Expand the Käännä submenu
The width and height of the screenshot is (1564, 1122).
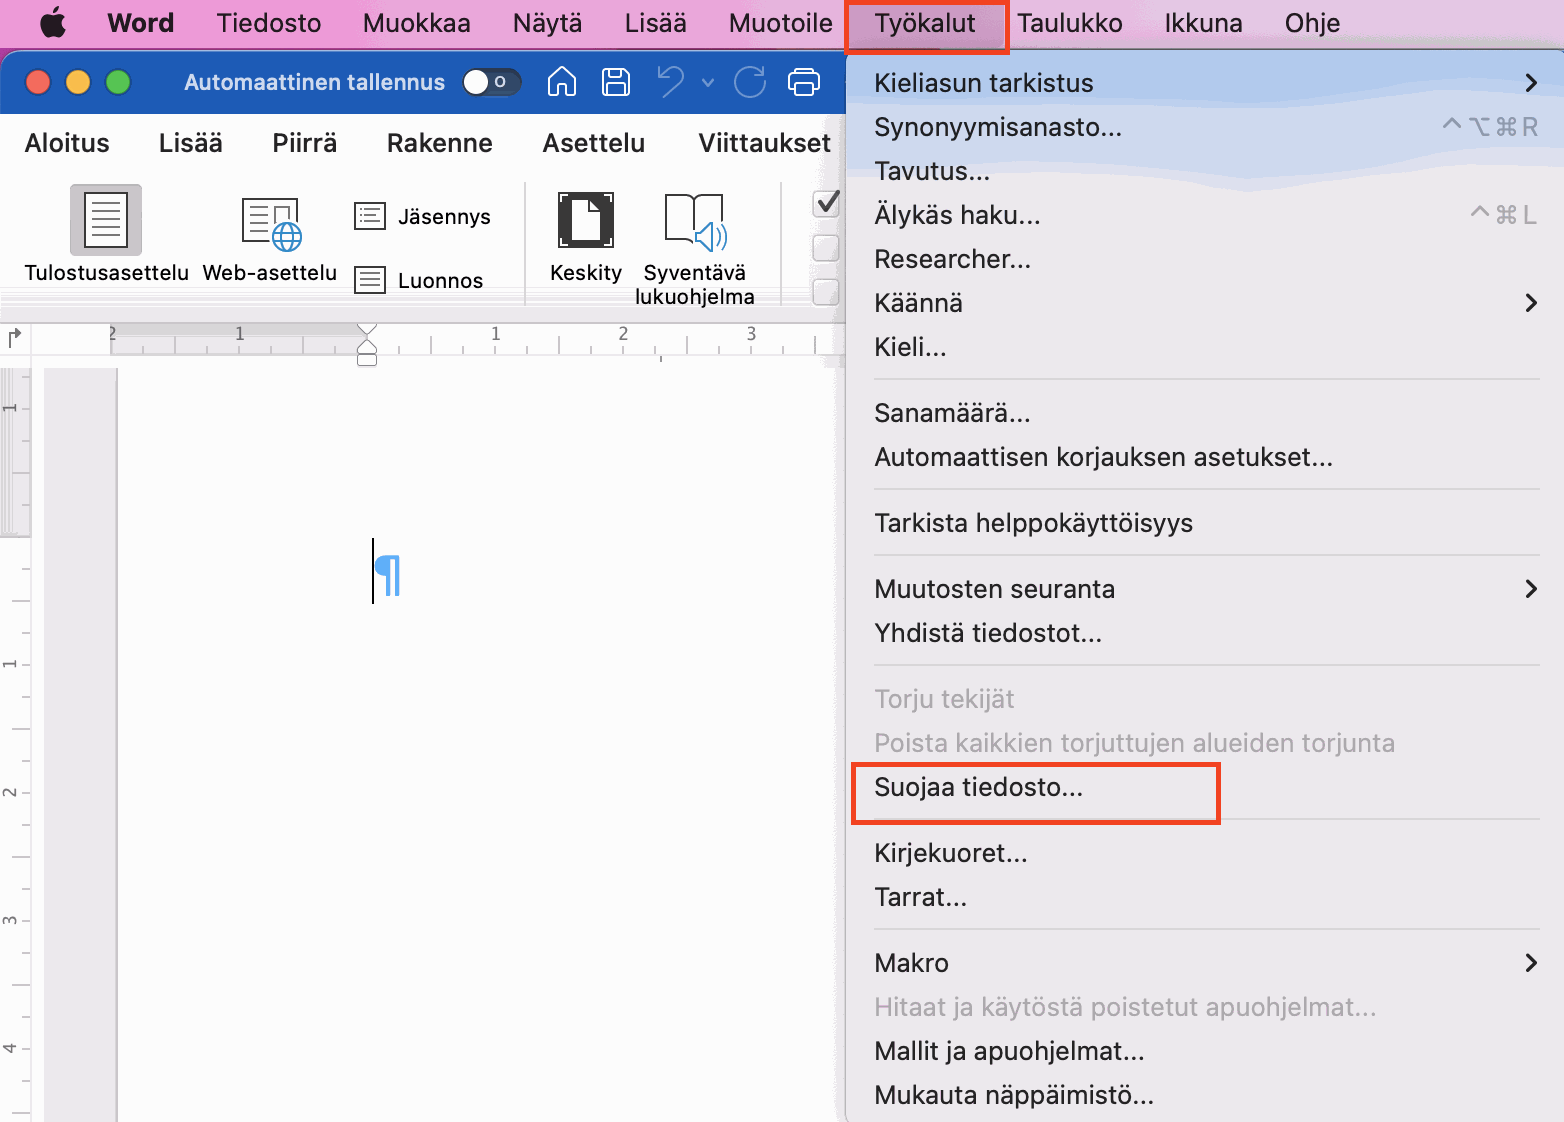pyautogui.click(x=1205, y=303)
